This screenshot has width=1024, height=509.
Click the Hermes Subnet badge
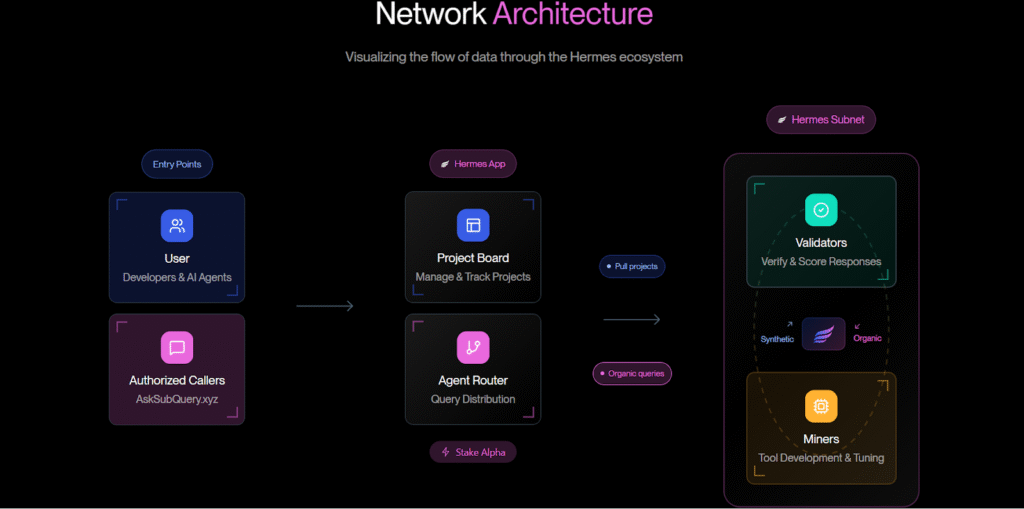point(821,120)
